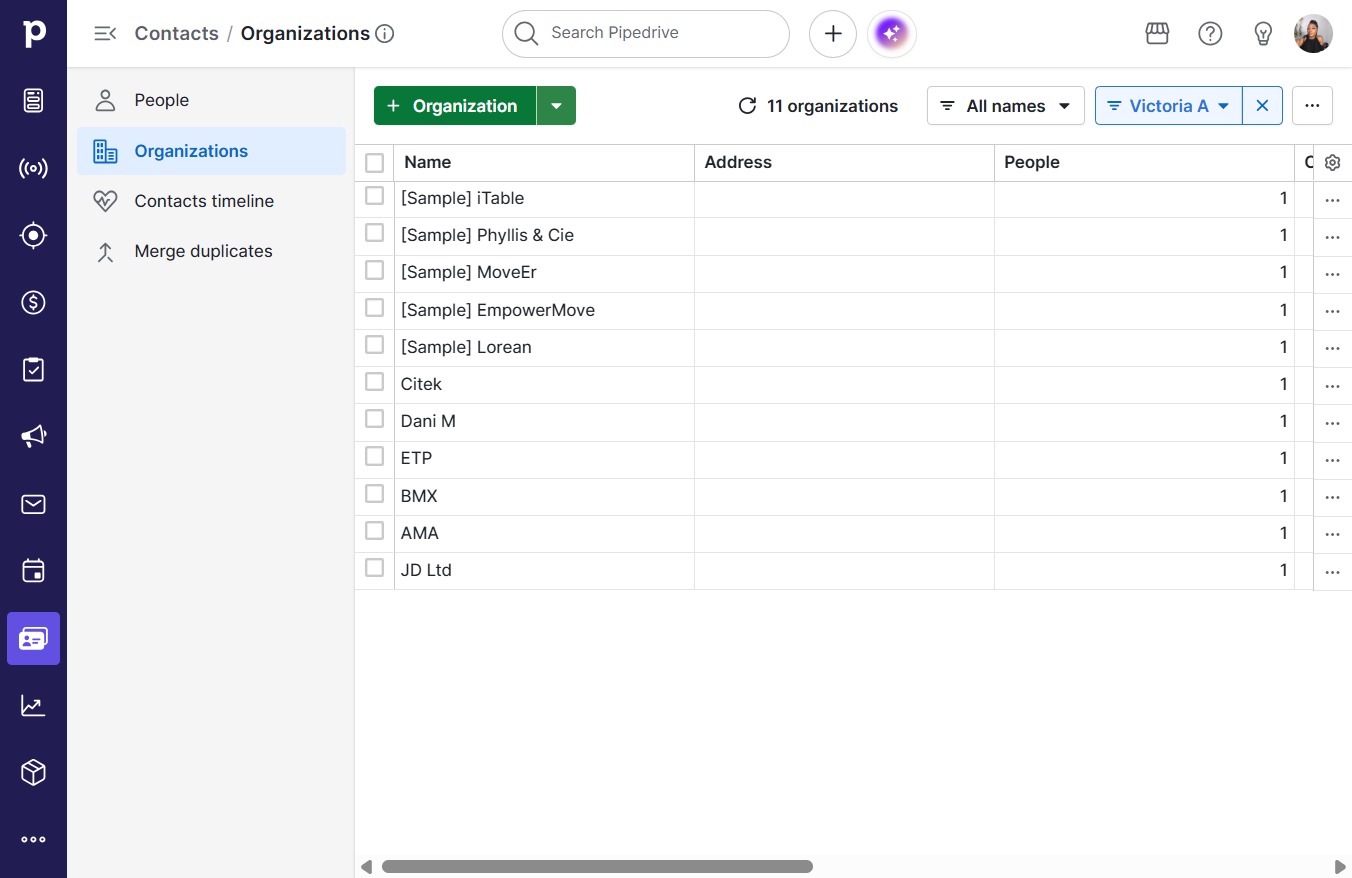The height and width of the screenshot is (878, 1352).
Task: Focus the Search Pipedrive field
Action: point(646,33)
